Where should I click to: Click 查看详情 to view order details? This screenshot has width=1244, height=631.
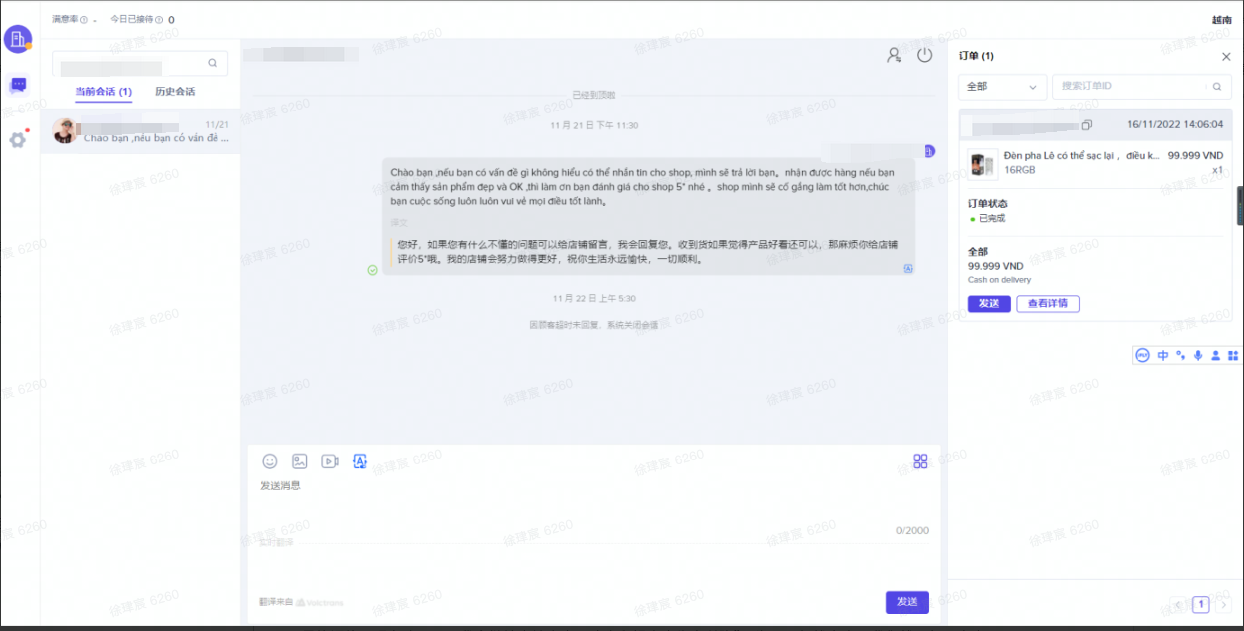[x=1047, y=304]
